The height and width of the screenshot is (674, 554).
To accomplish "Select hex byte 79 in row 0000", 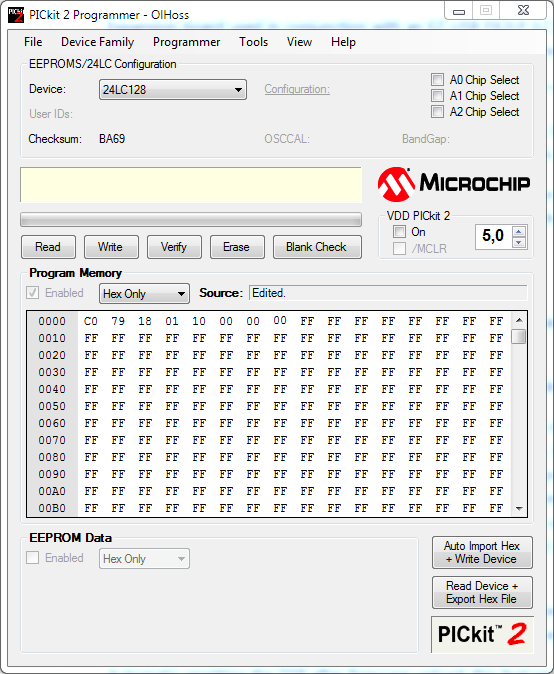I will 118,321.
